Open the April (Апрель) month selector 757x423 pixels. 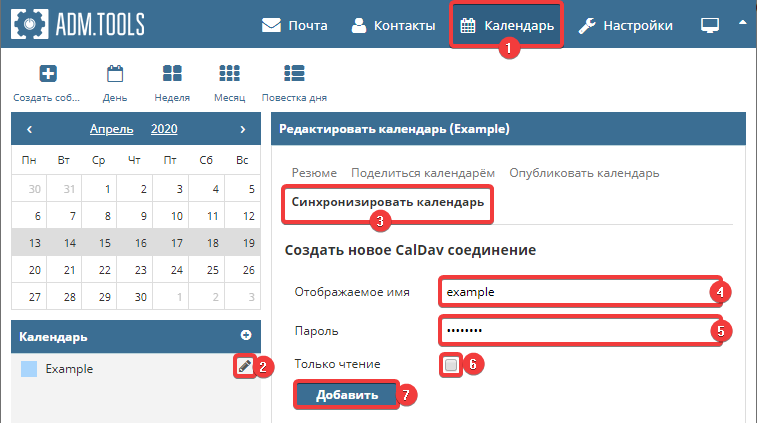pos(111,129)
